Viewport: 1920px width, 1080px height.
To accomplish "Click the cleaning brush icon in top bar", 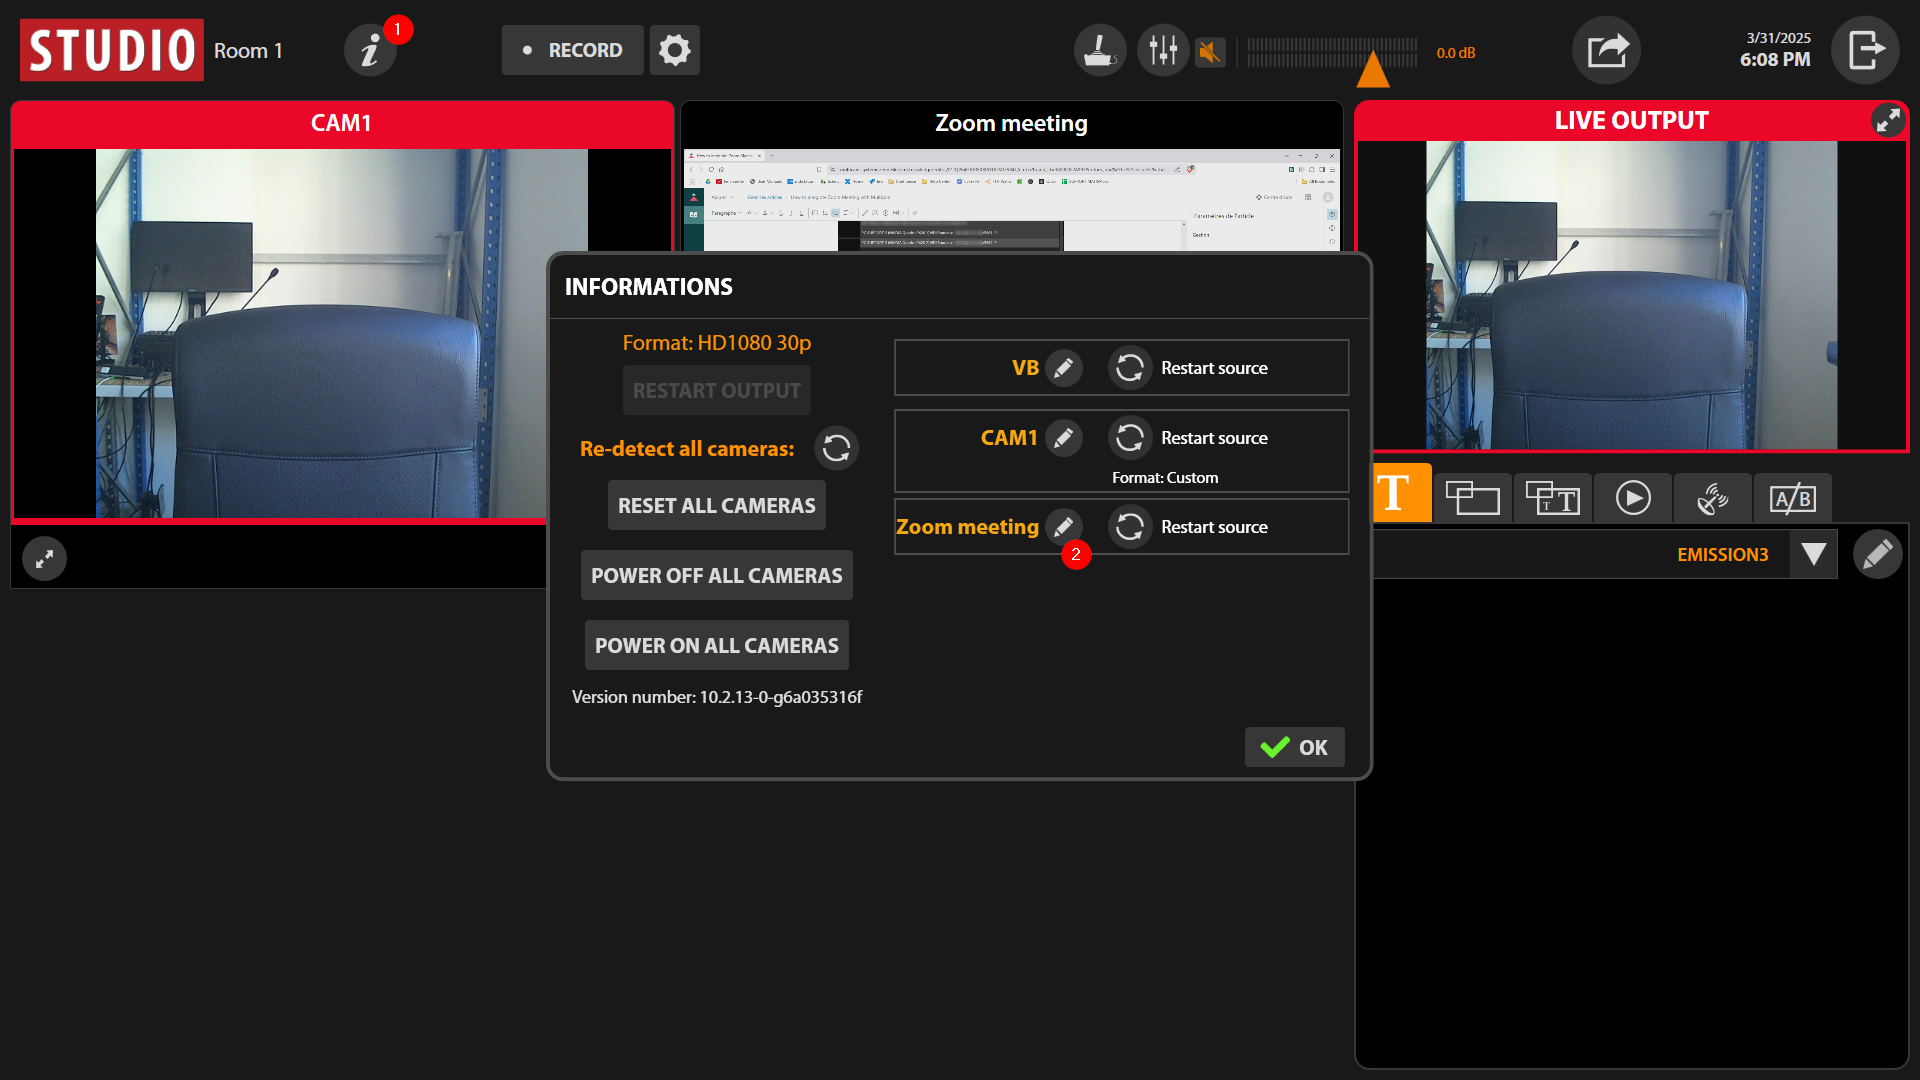I will click(1100, 50).
